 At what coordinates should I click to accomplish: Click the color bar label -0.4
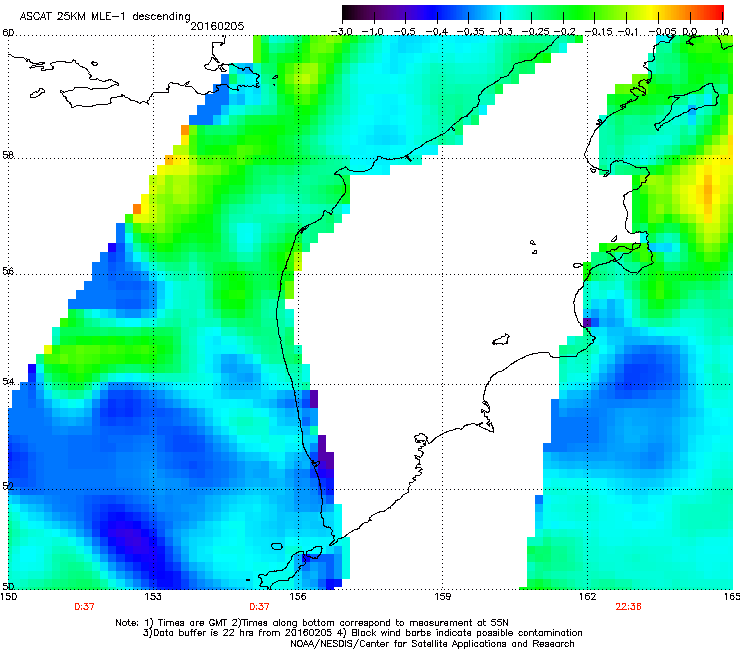[x=437, y=32]
